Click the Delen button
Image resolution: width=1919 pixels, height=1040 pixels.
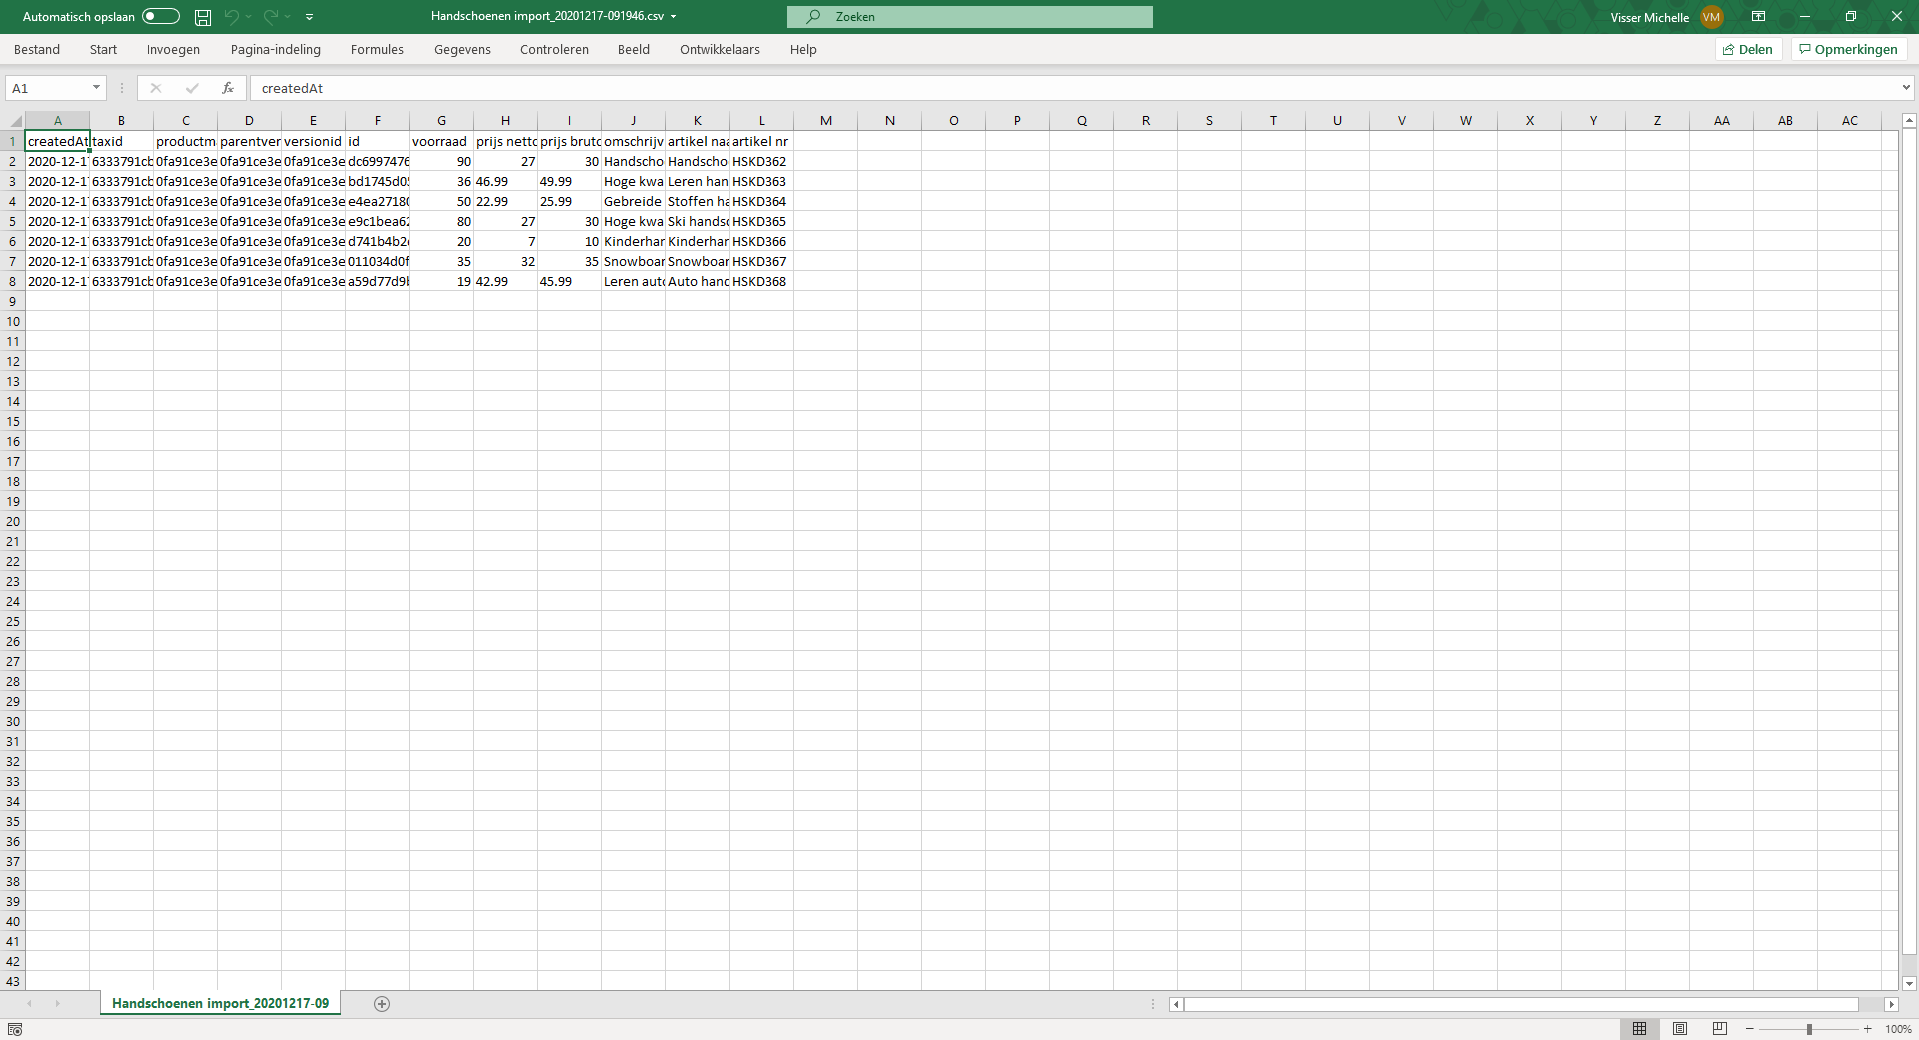(1748, 50)
